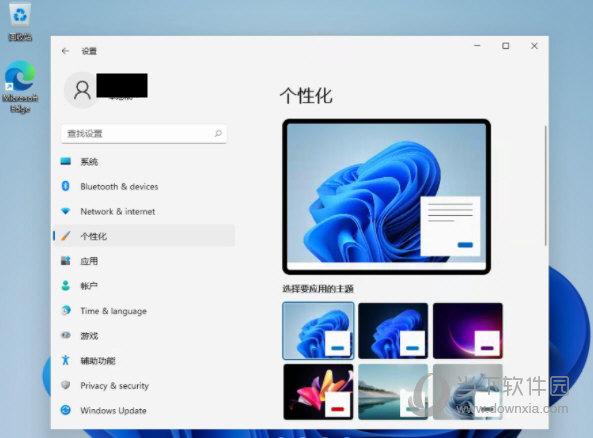593x438 pixels.
Task: Select the 系统 monitor icon
Action: pos(65,162)
